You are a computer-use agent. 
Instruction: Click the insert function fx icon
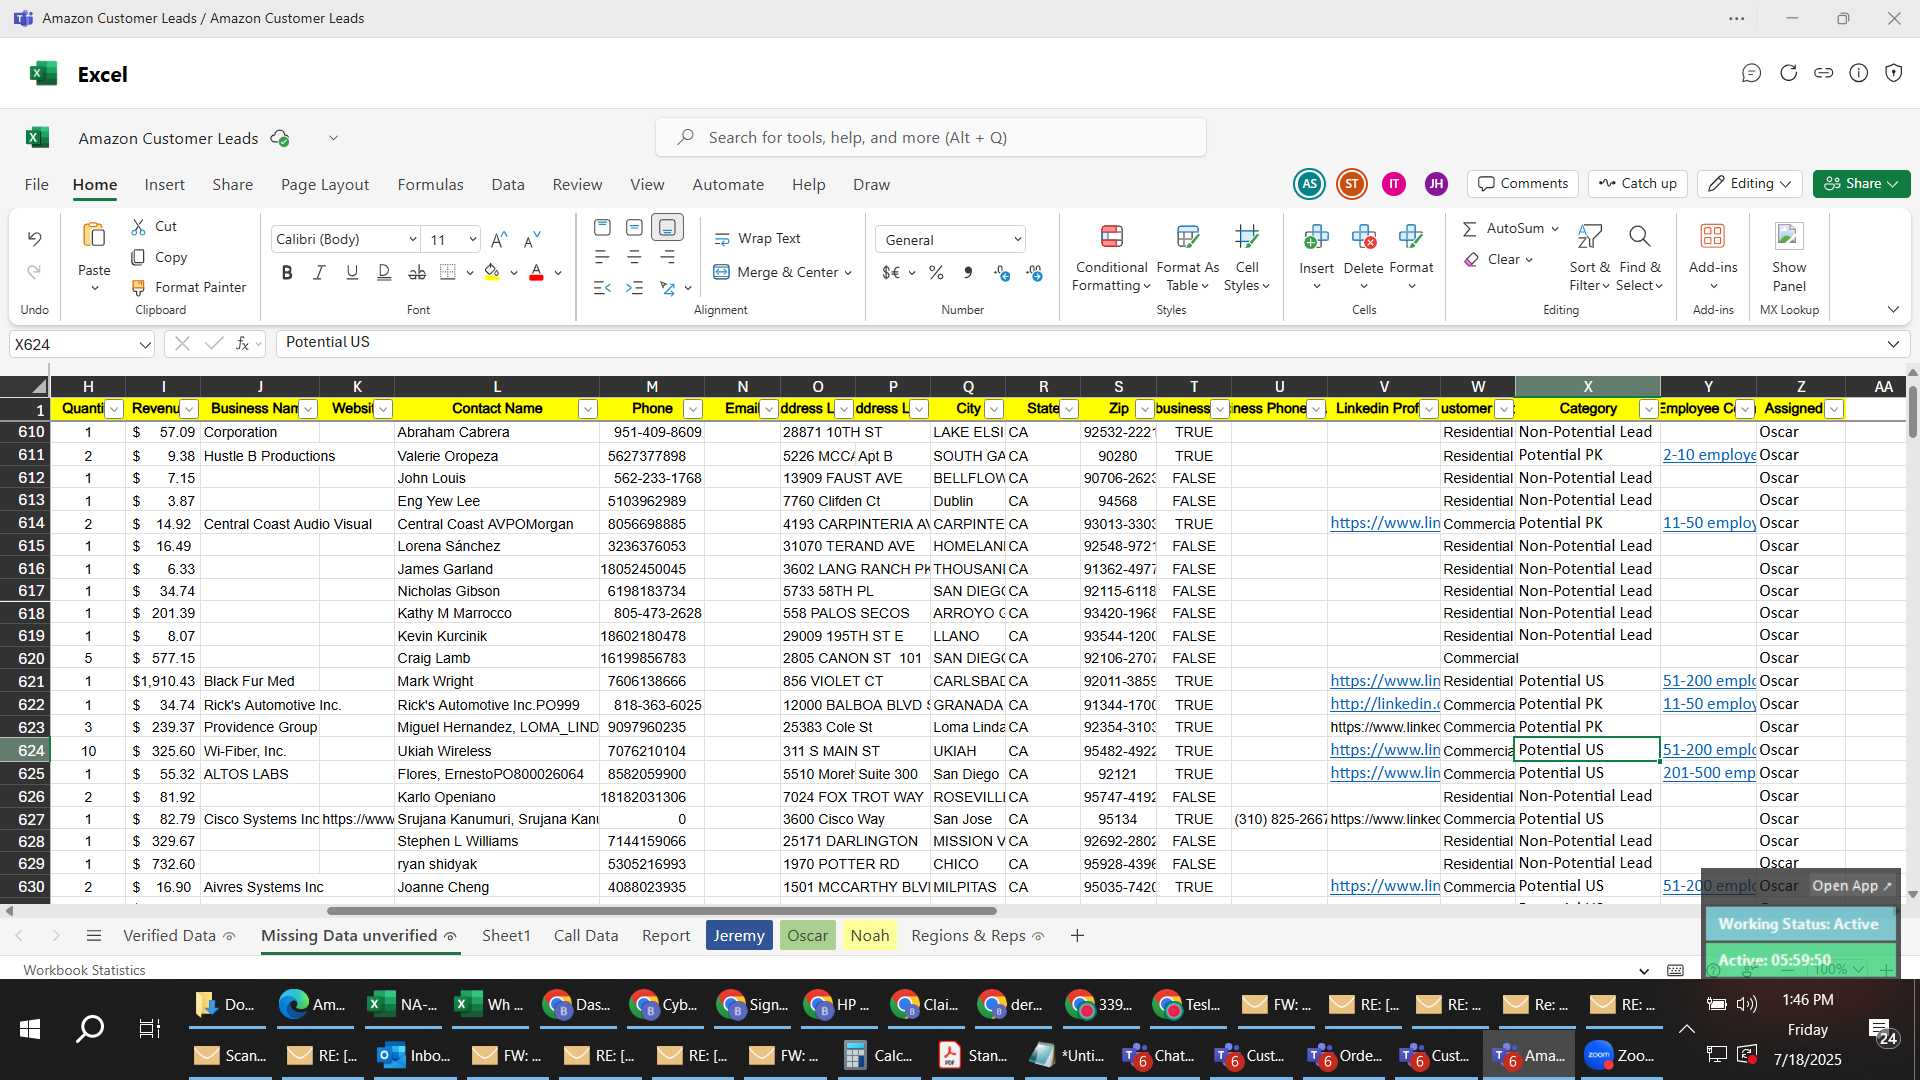(242, 343)
